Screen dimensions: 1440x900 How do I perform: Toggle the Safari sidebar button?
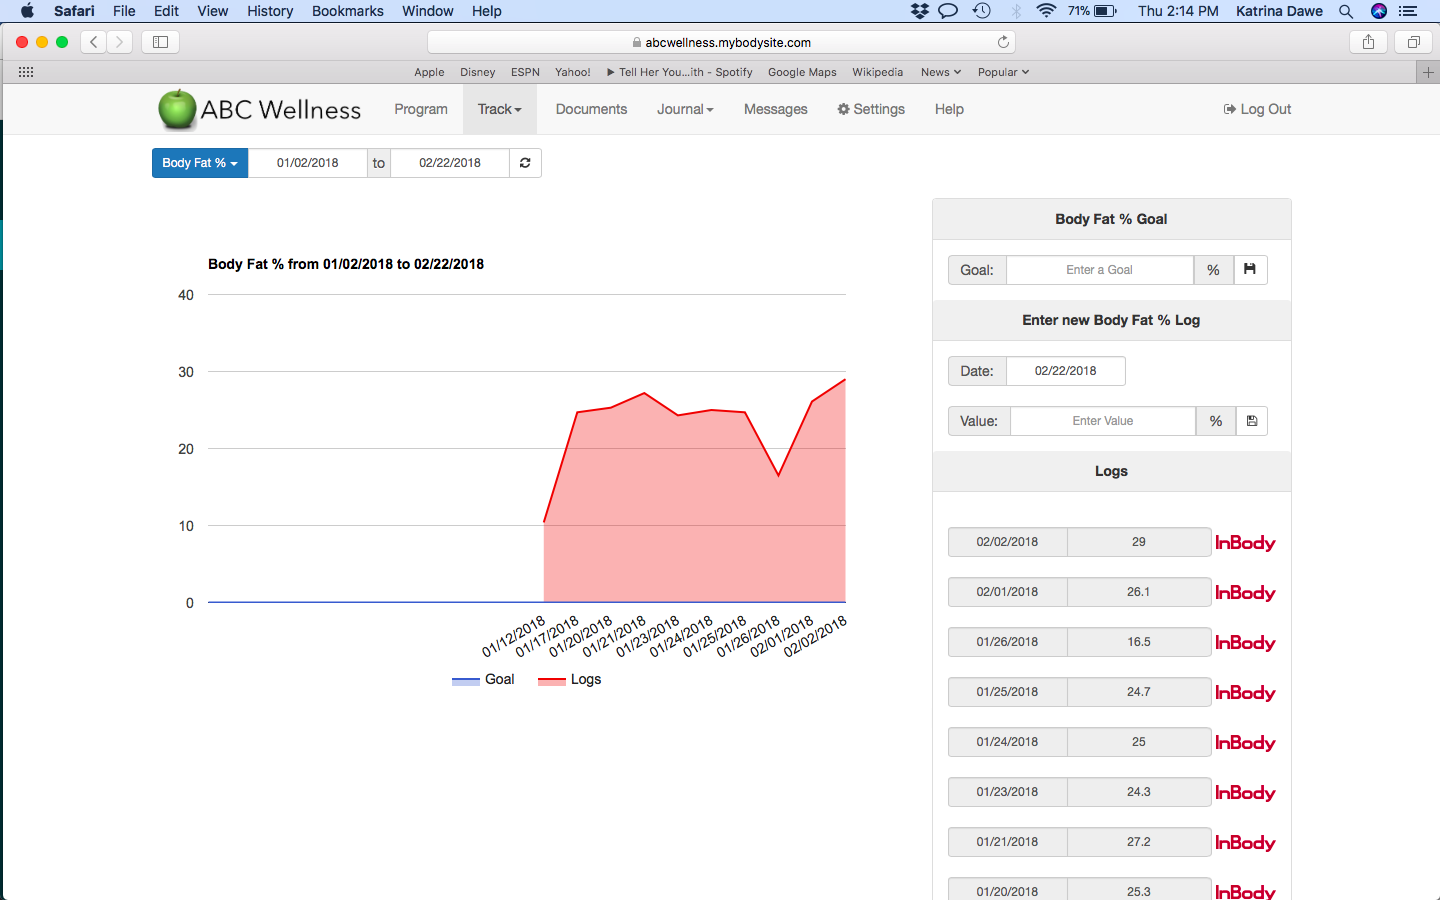point(160,42)
